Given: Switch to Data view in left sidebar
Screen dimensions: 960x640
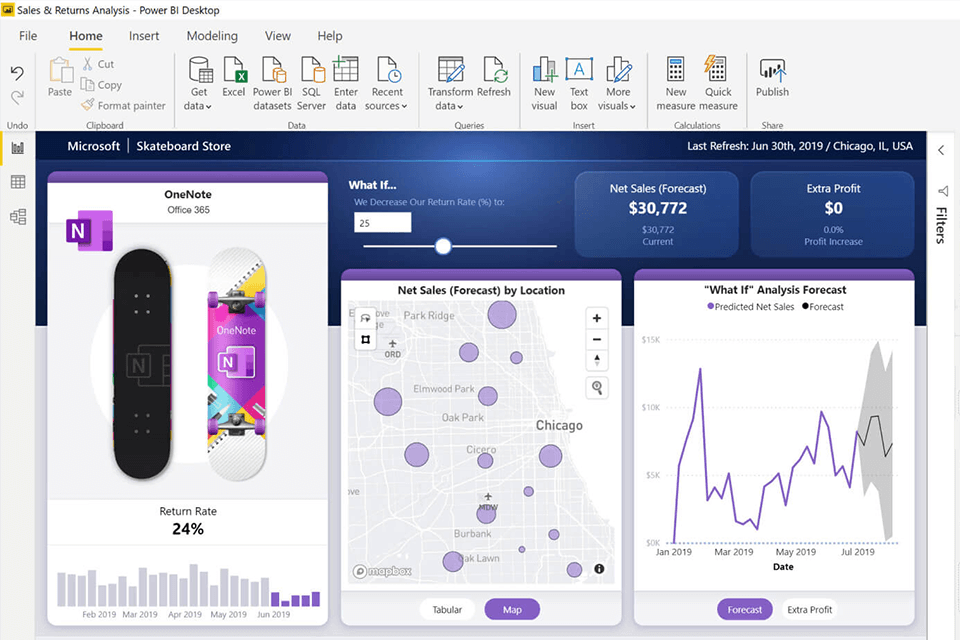Looking at the screenshot, I should click(18, 182).
